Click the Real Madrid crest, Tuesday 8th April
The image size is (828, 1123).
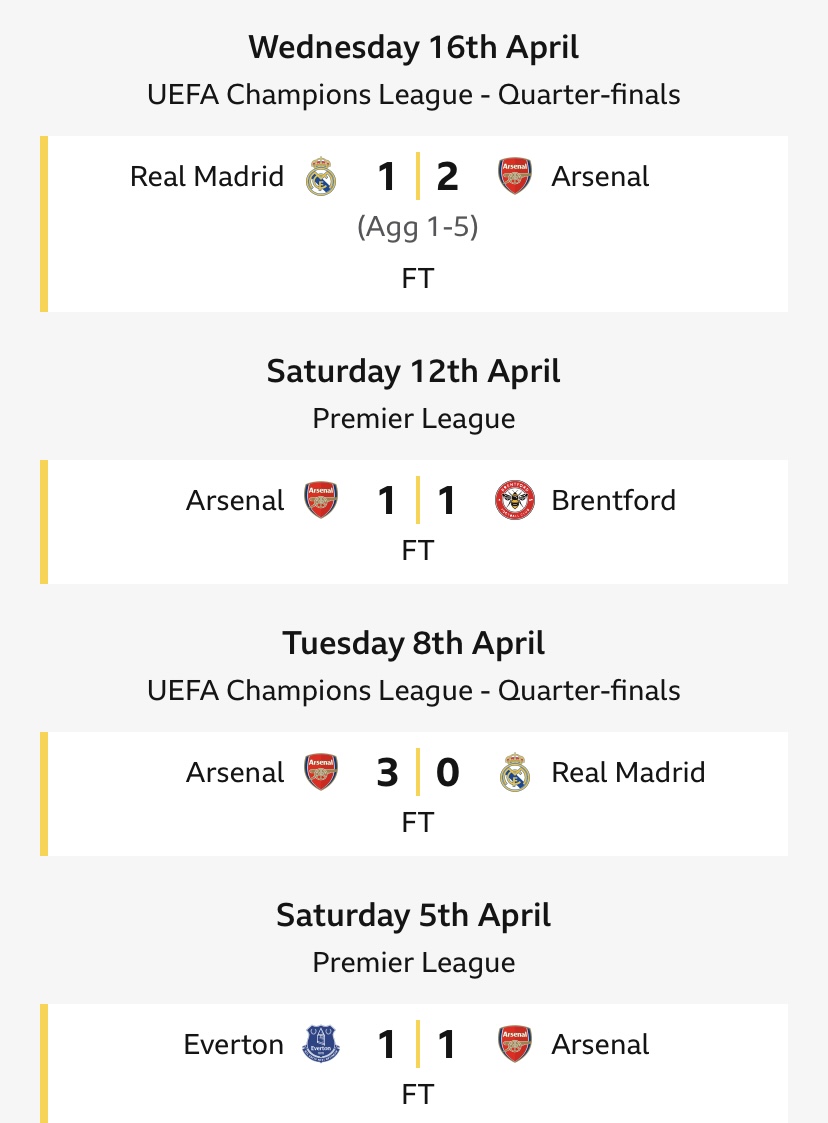point(514,772)
